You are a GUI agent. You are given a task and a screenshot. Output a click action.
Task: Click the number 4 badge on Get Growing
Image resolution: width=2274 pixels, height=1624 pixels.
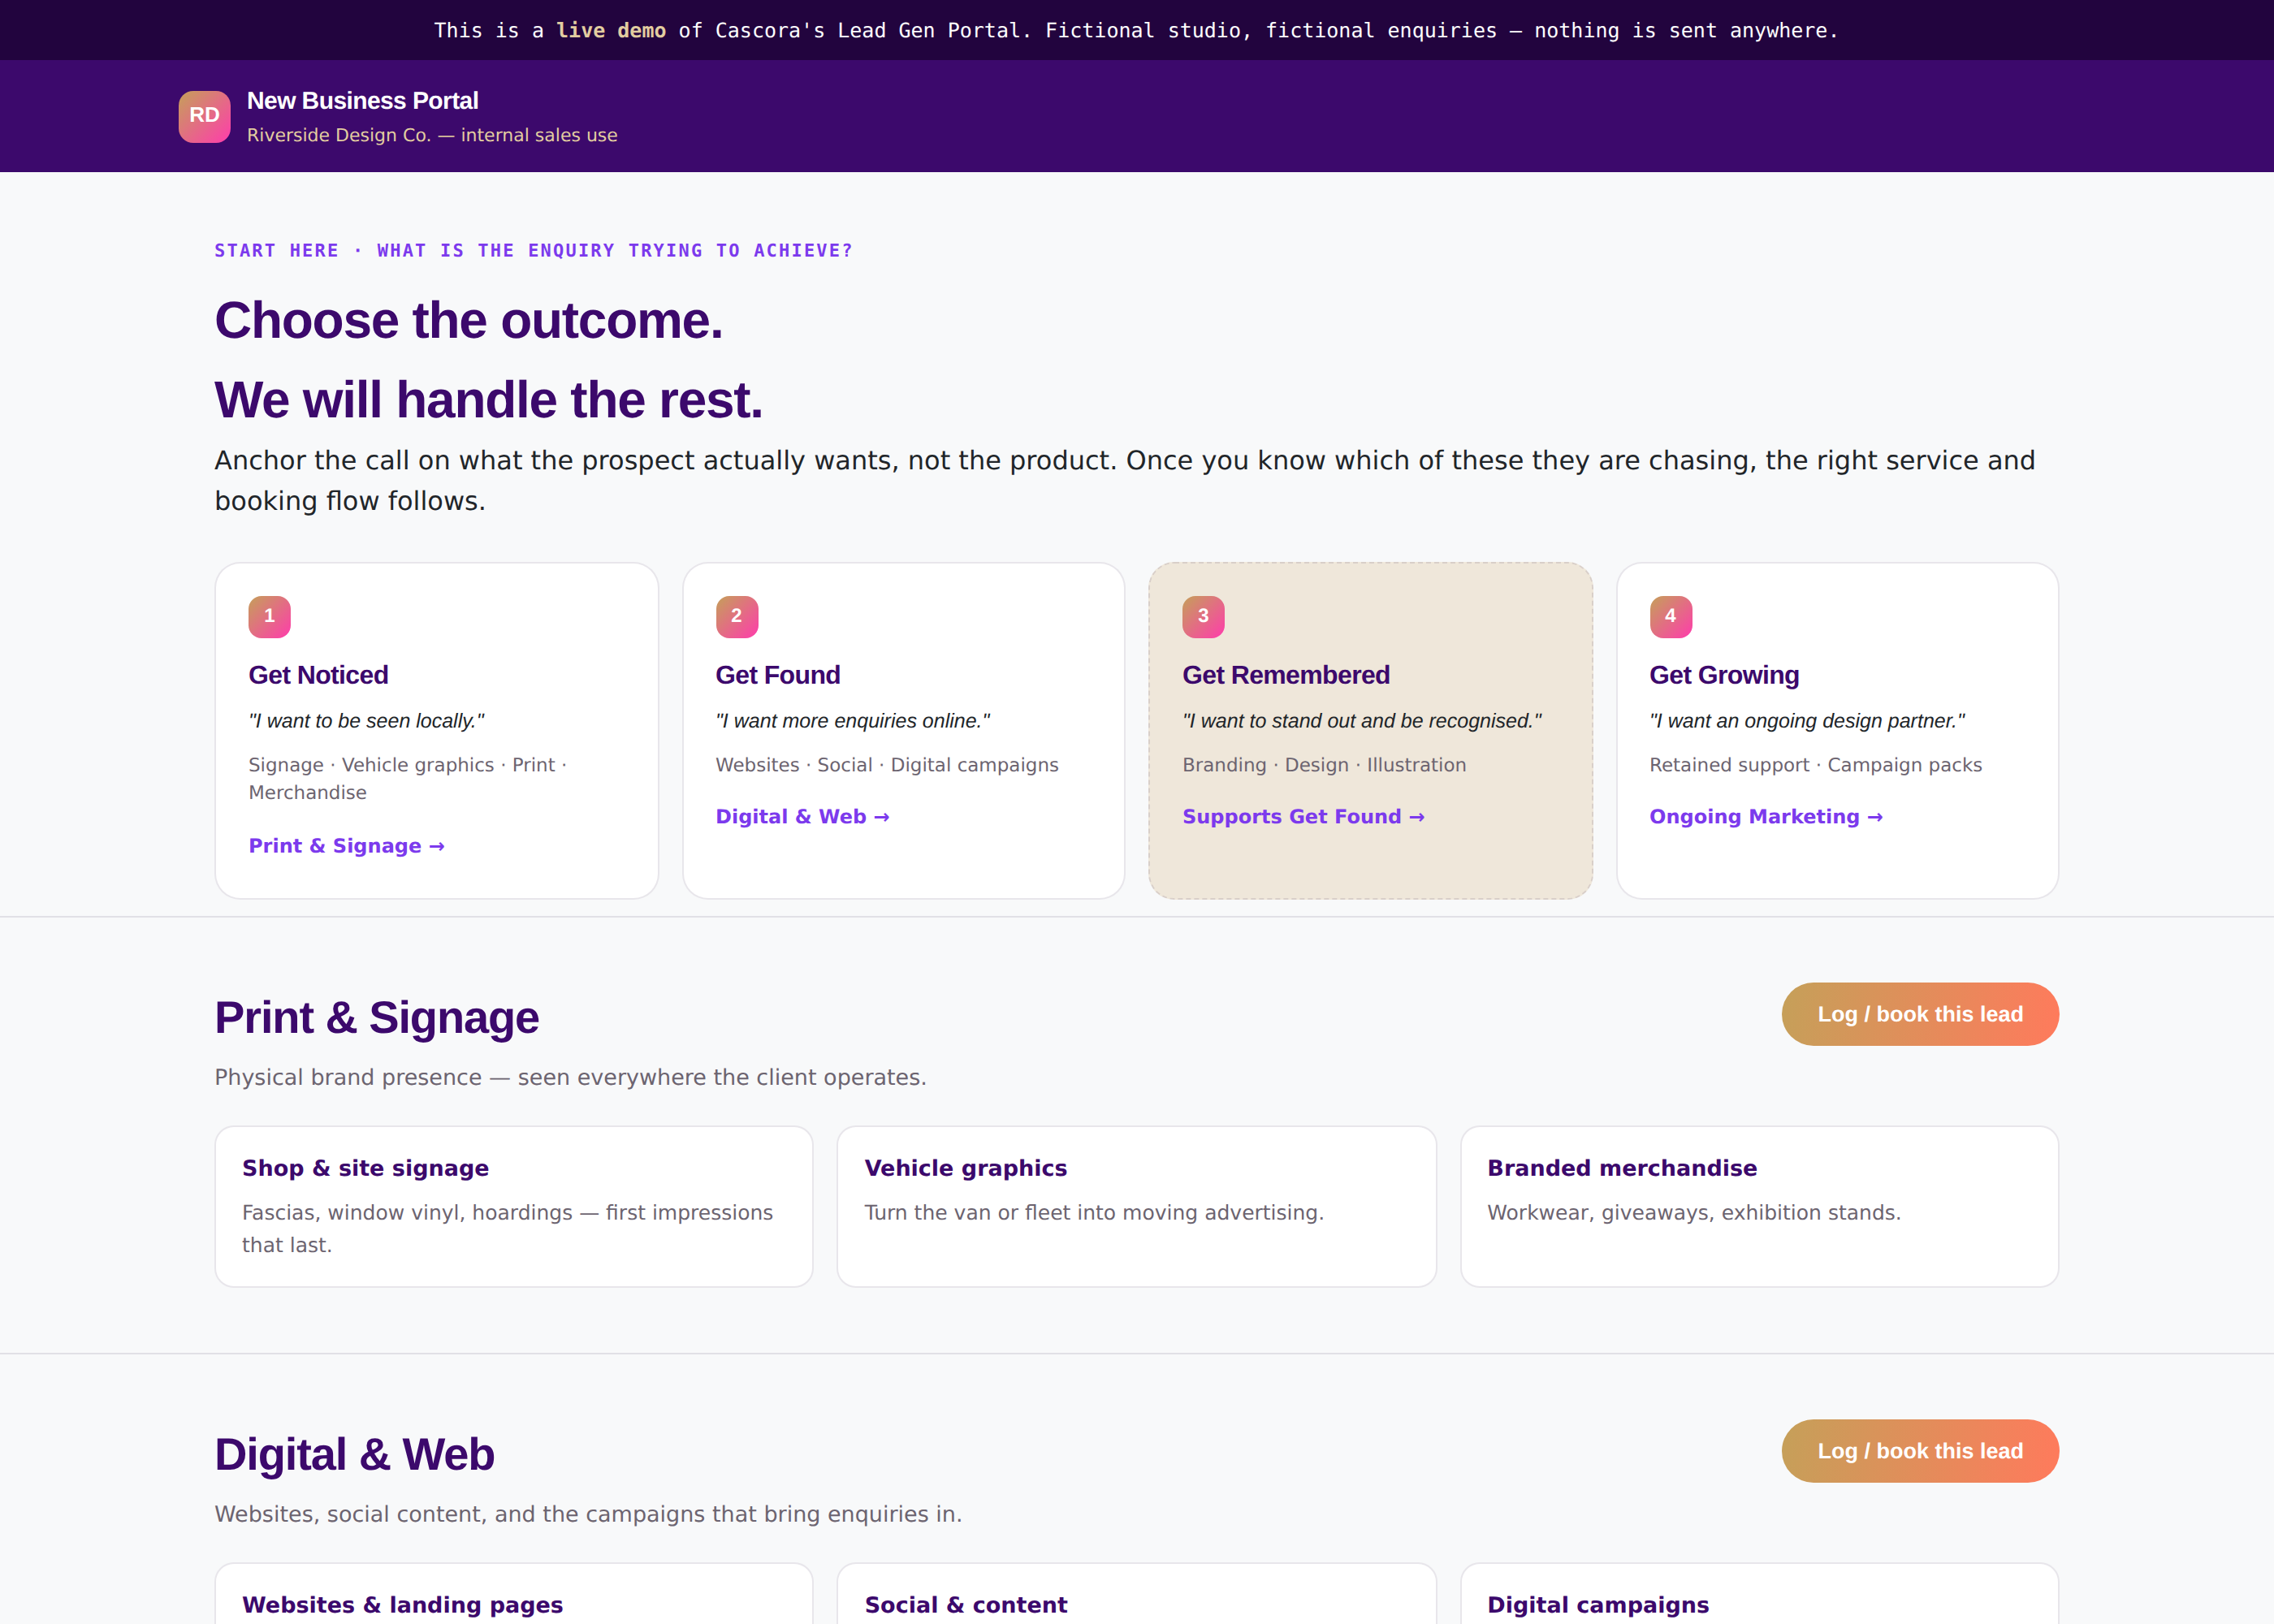coord(1670,616)
